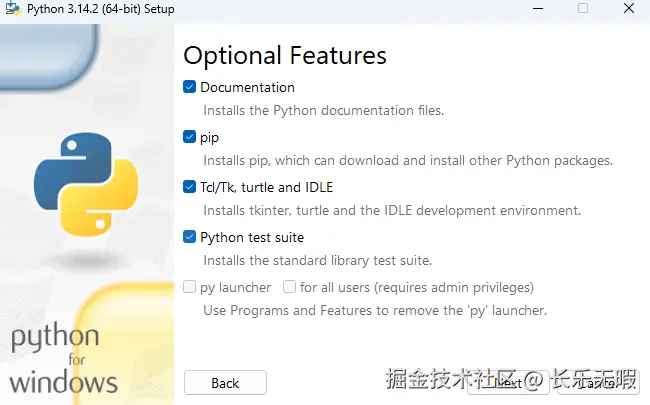Screen dimensions: 650x405
Task: Click the Python setup icon in title bar
Action: (x=12, y=8)
